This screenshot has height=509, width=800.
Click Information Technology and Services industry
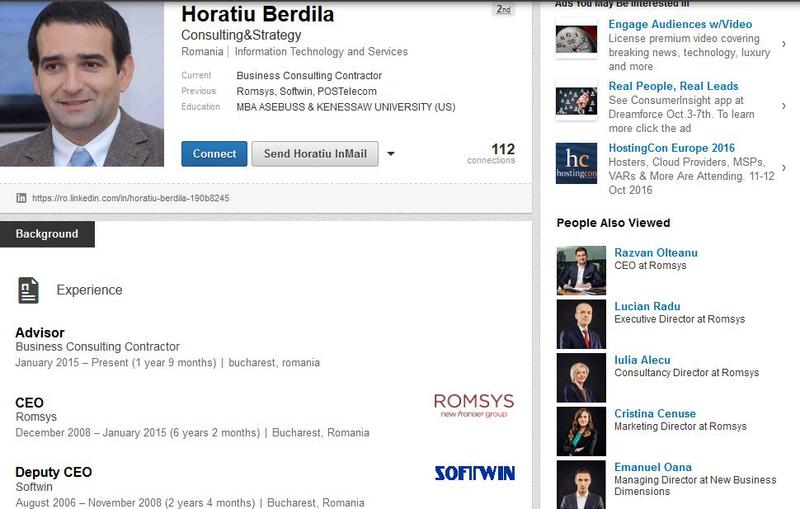321,52
